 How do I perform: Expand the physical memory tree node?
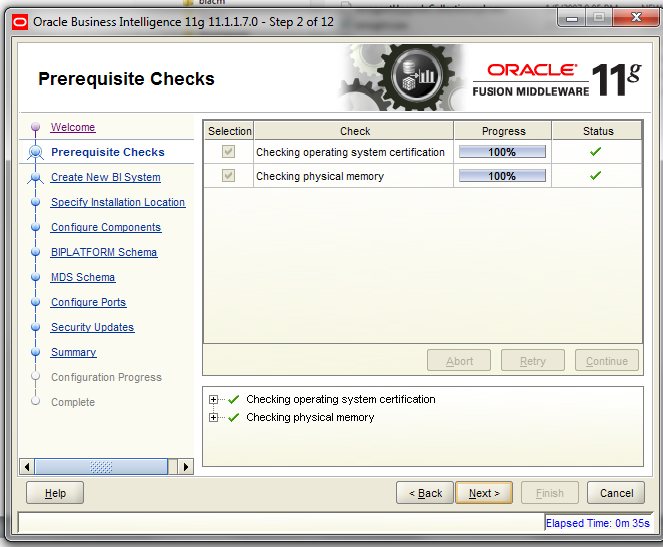coord(214,418)
